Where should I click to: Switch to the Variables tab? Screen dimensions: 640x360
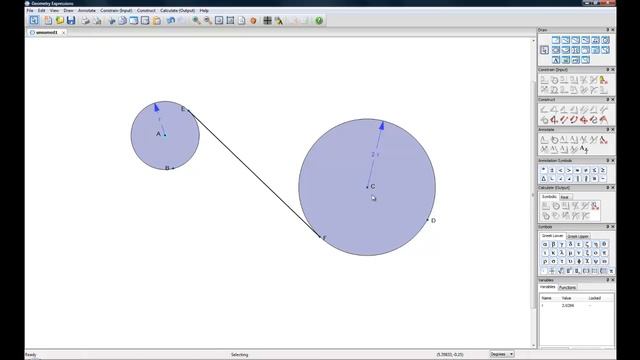548,287
